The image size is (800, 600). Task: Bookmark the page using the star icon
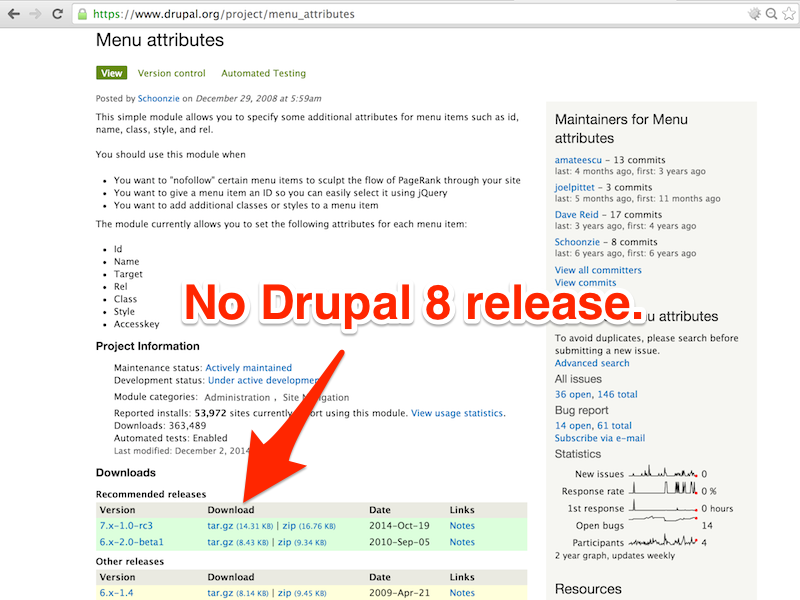click(x=789, y=14)
